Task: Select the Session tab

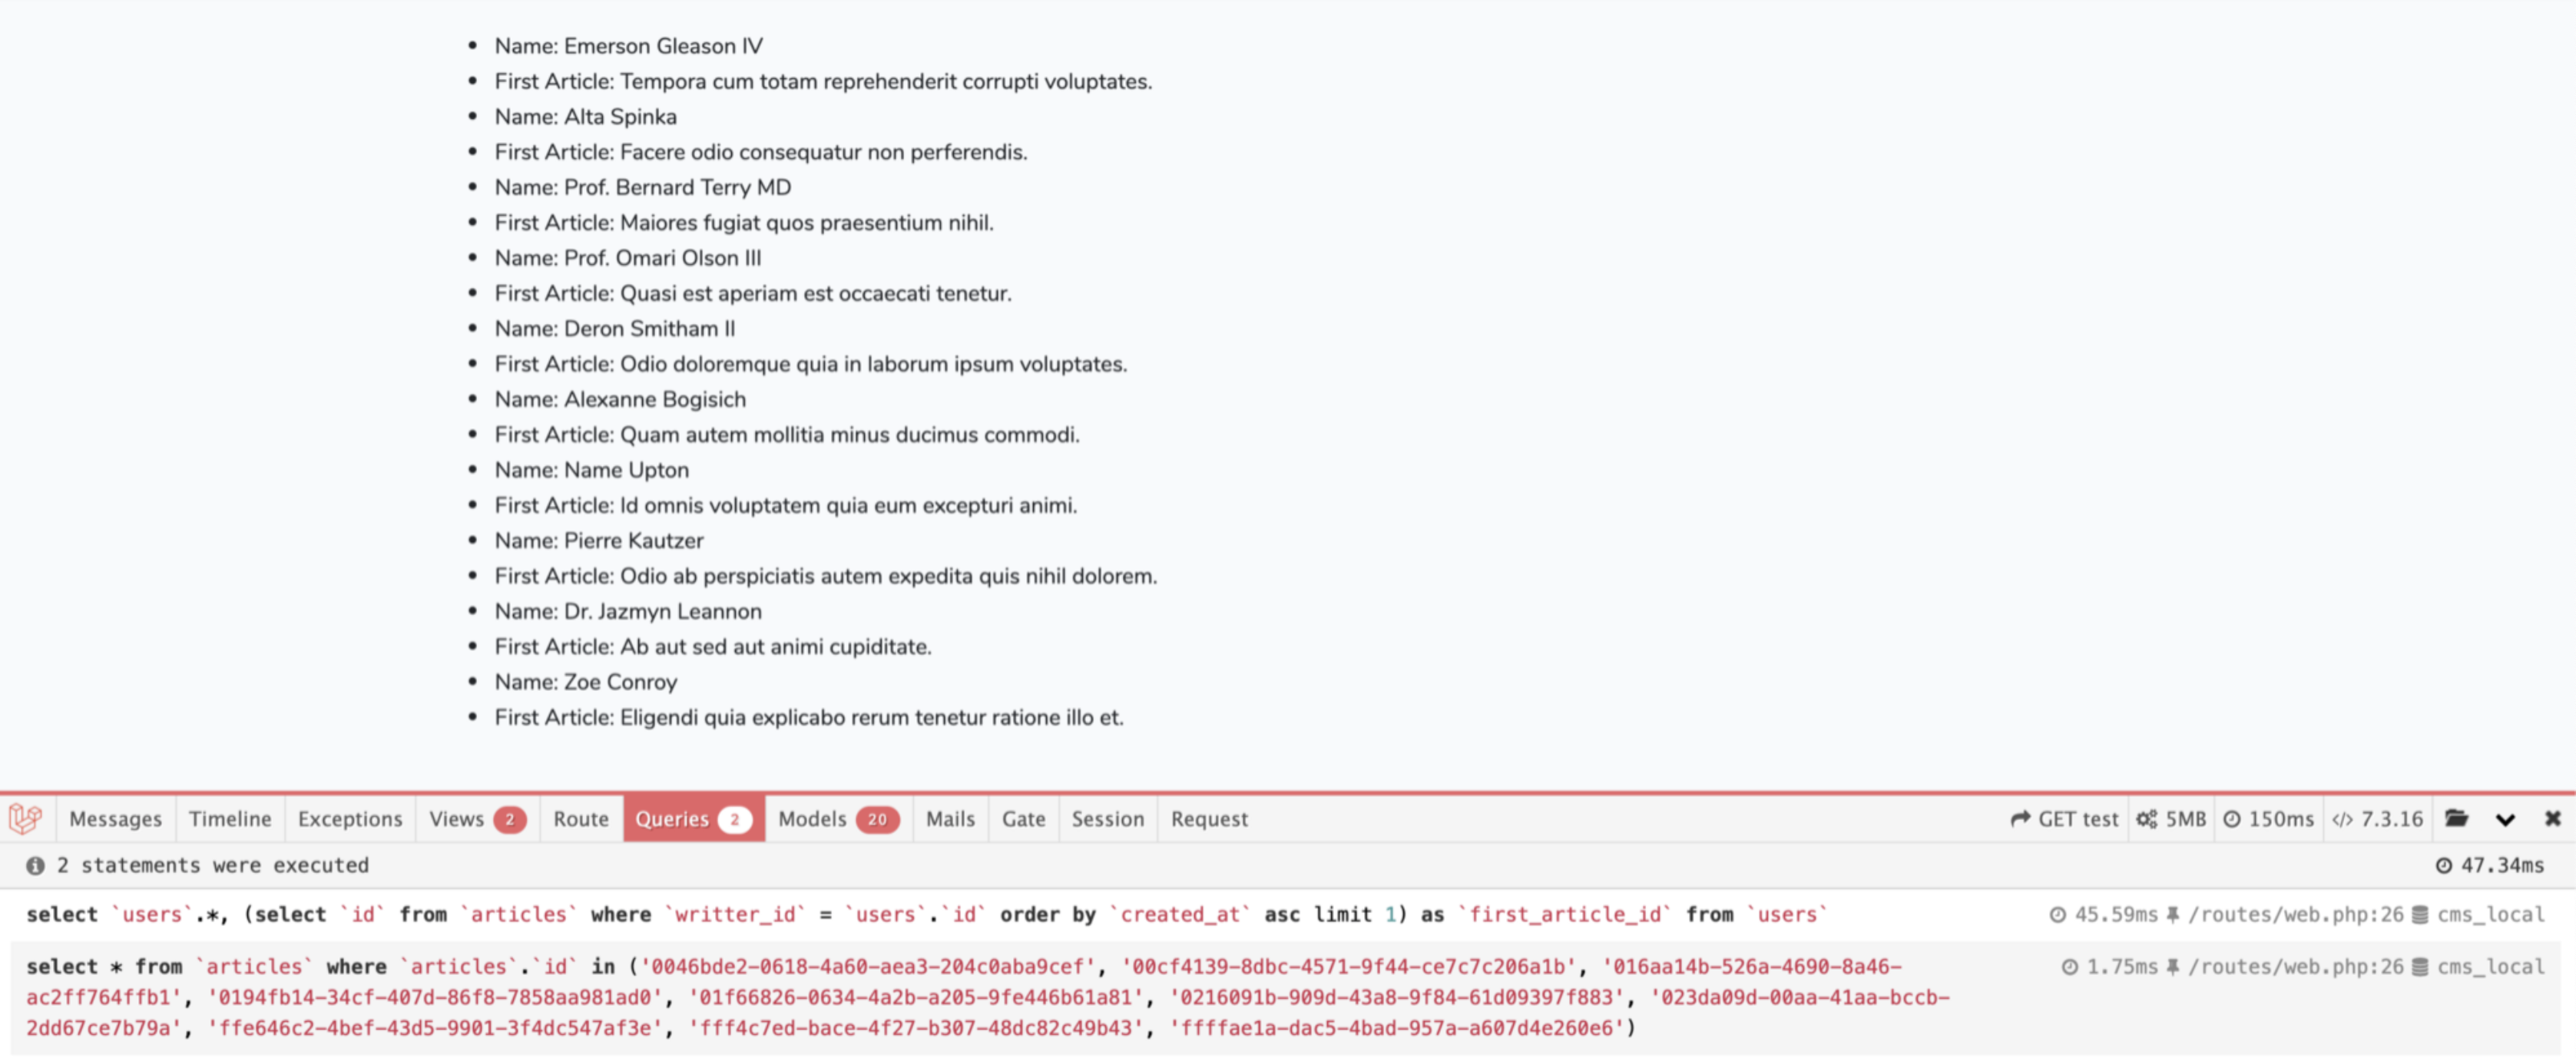Action: [x=1107, y=819]
